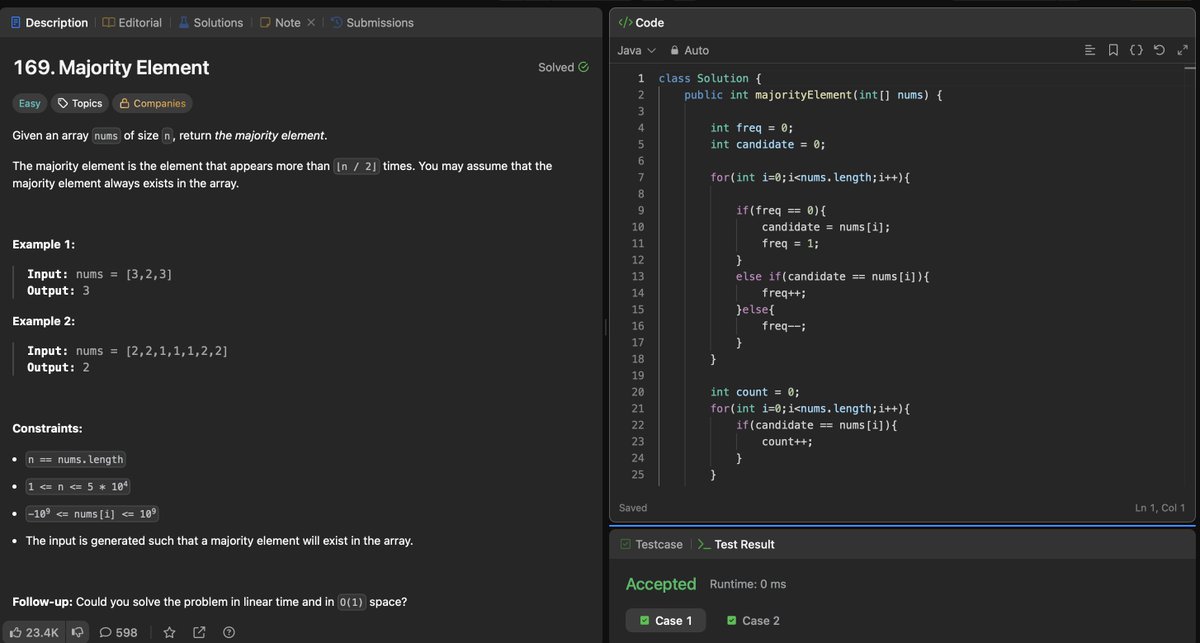This screenshot has width=1200, height=643.
Task: Show the Topics tag
Action: click(80, 103)
